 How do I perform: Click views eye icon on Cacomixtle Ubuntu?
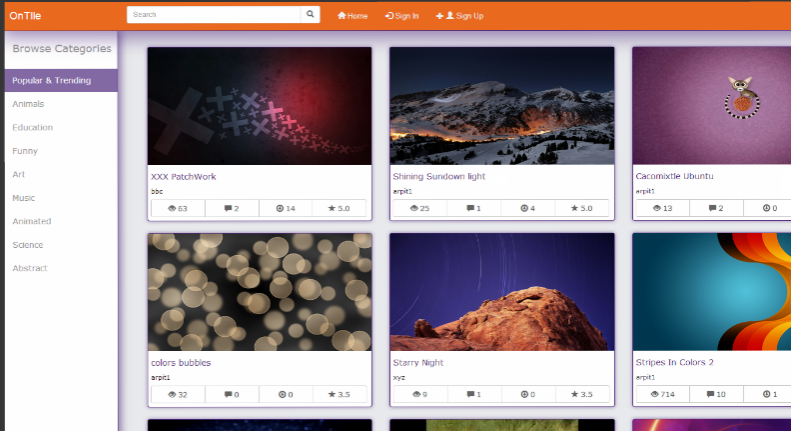coord(657,208)
